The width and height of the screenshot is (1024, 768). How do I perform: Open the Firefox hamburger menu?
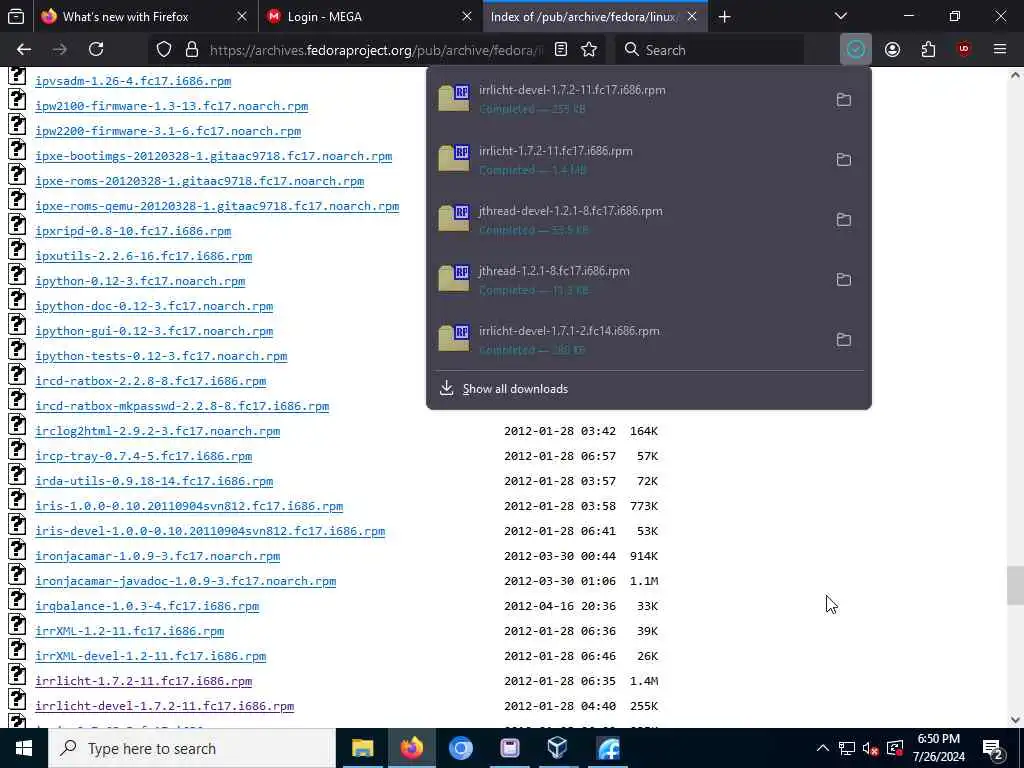point(999,50)
